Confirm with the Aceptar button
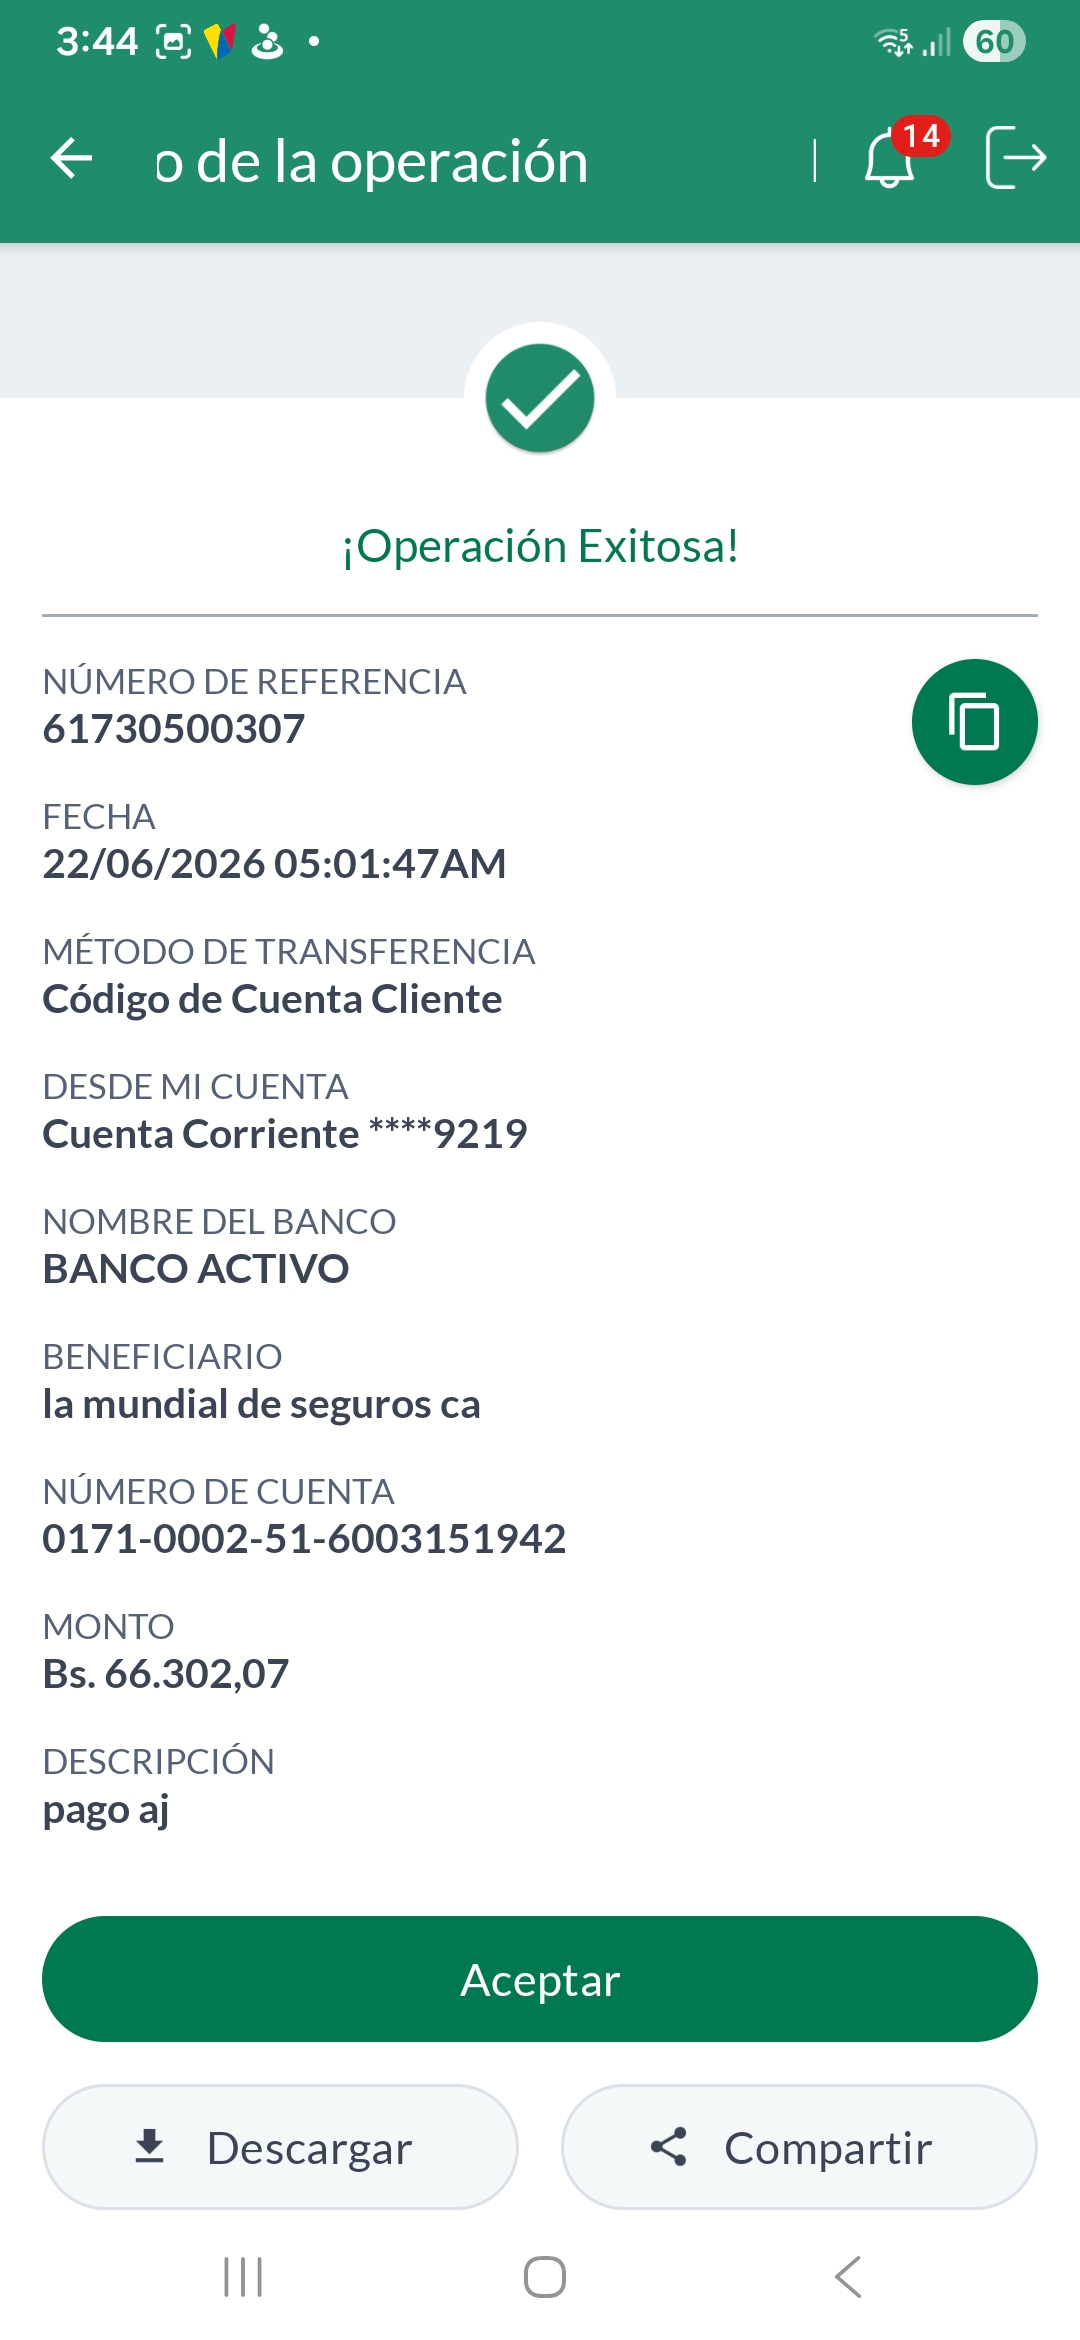 [540, 1979]
